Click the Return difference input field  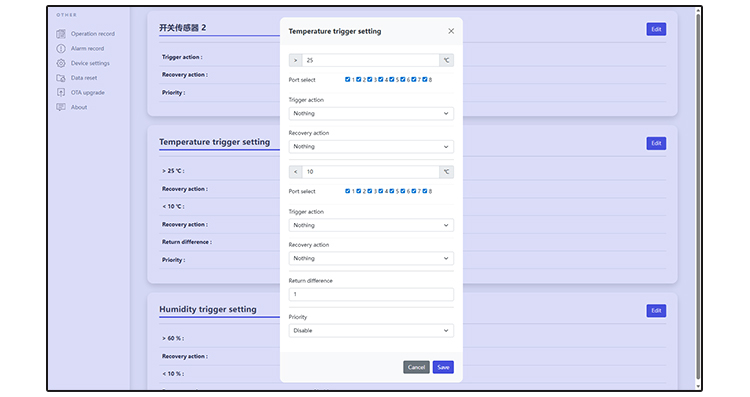(371, 294)
